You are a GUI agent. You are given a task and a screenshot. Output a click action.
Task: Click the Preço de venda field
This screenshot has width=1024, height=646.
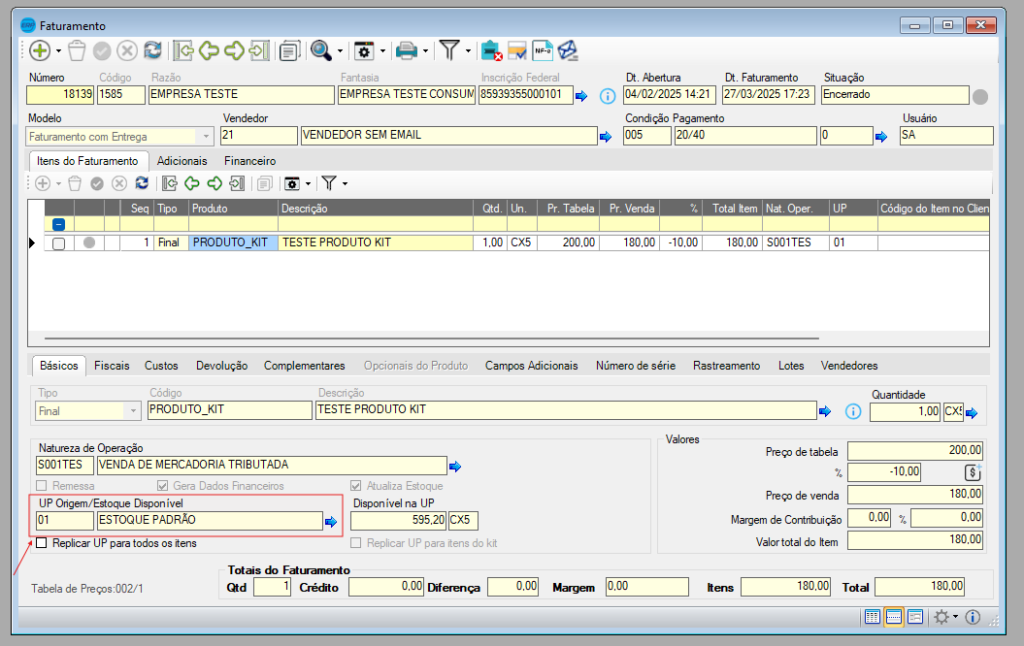tap(915, 494)
